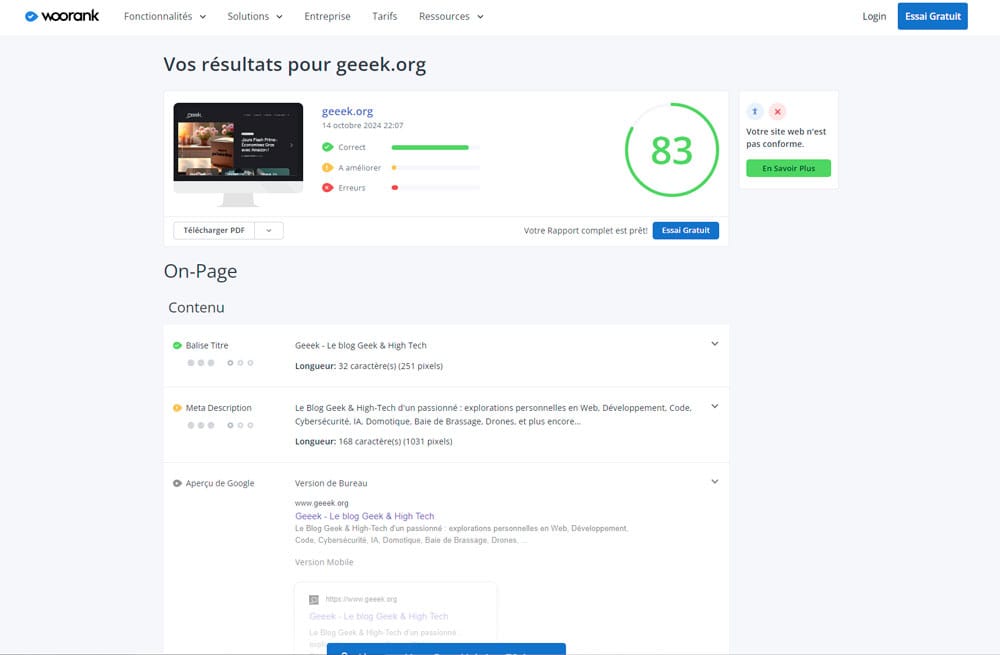Image resolution: width=1000 pixels, height=655 pixels.
Task: Click the "Longueur: 168 caractère(s)" text
Action: tap(374, 441)
